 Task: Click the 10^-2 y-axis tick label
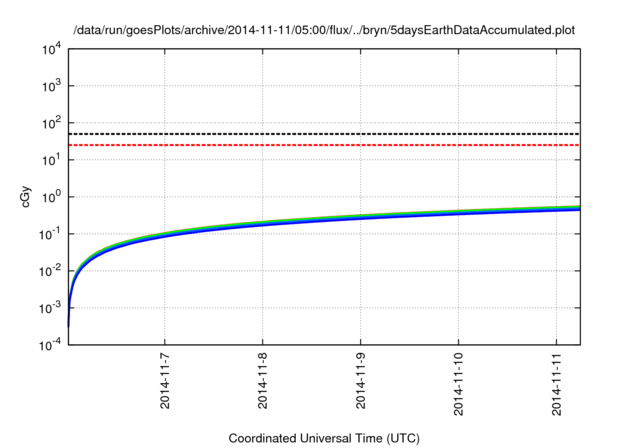[50, 271]
